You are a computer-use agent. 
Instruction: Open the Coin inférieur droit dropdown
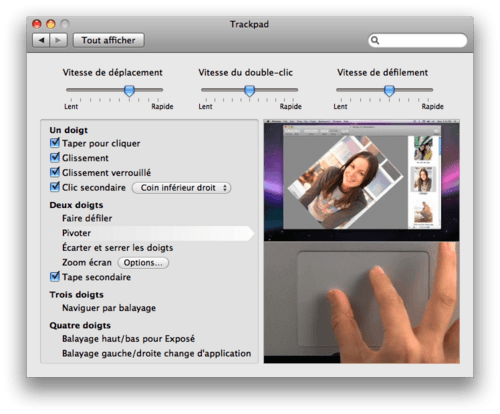pos(181,188)
